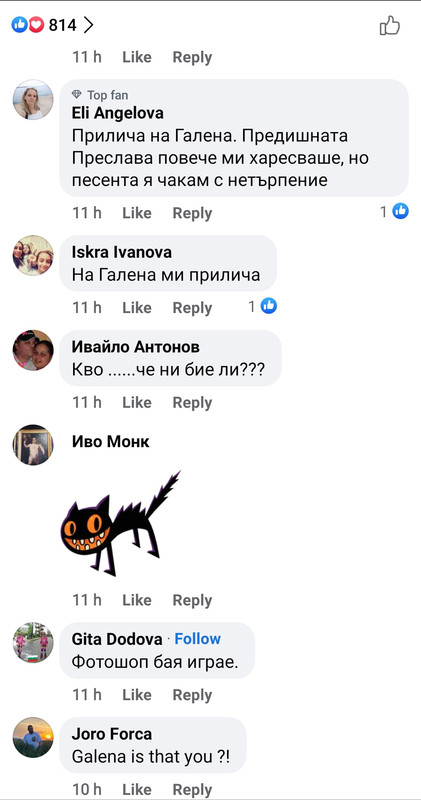Tap the black cat sticker
421x800 pixels.
click(x=120, y=523)
